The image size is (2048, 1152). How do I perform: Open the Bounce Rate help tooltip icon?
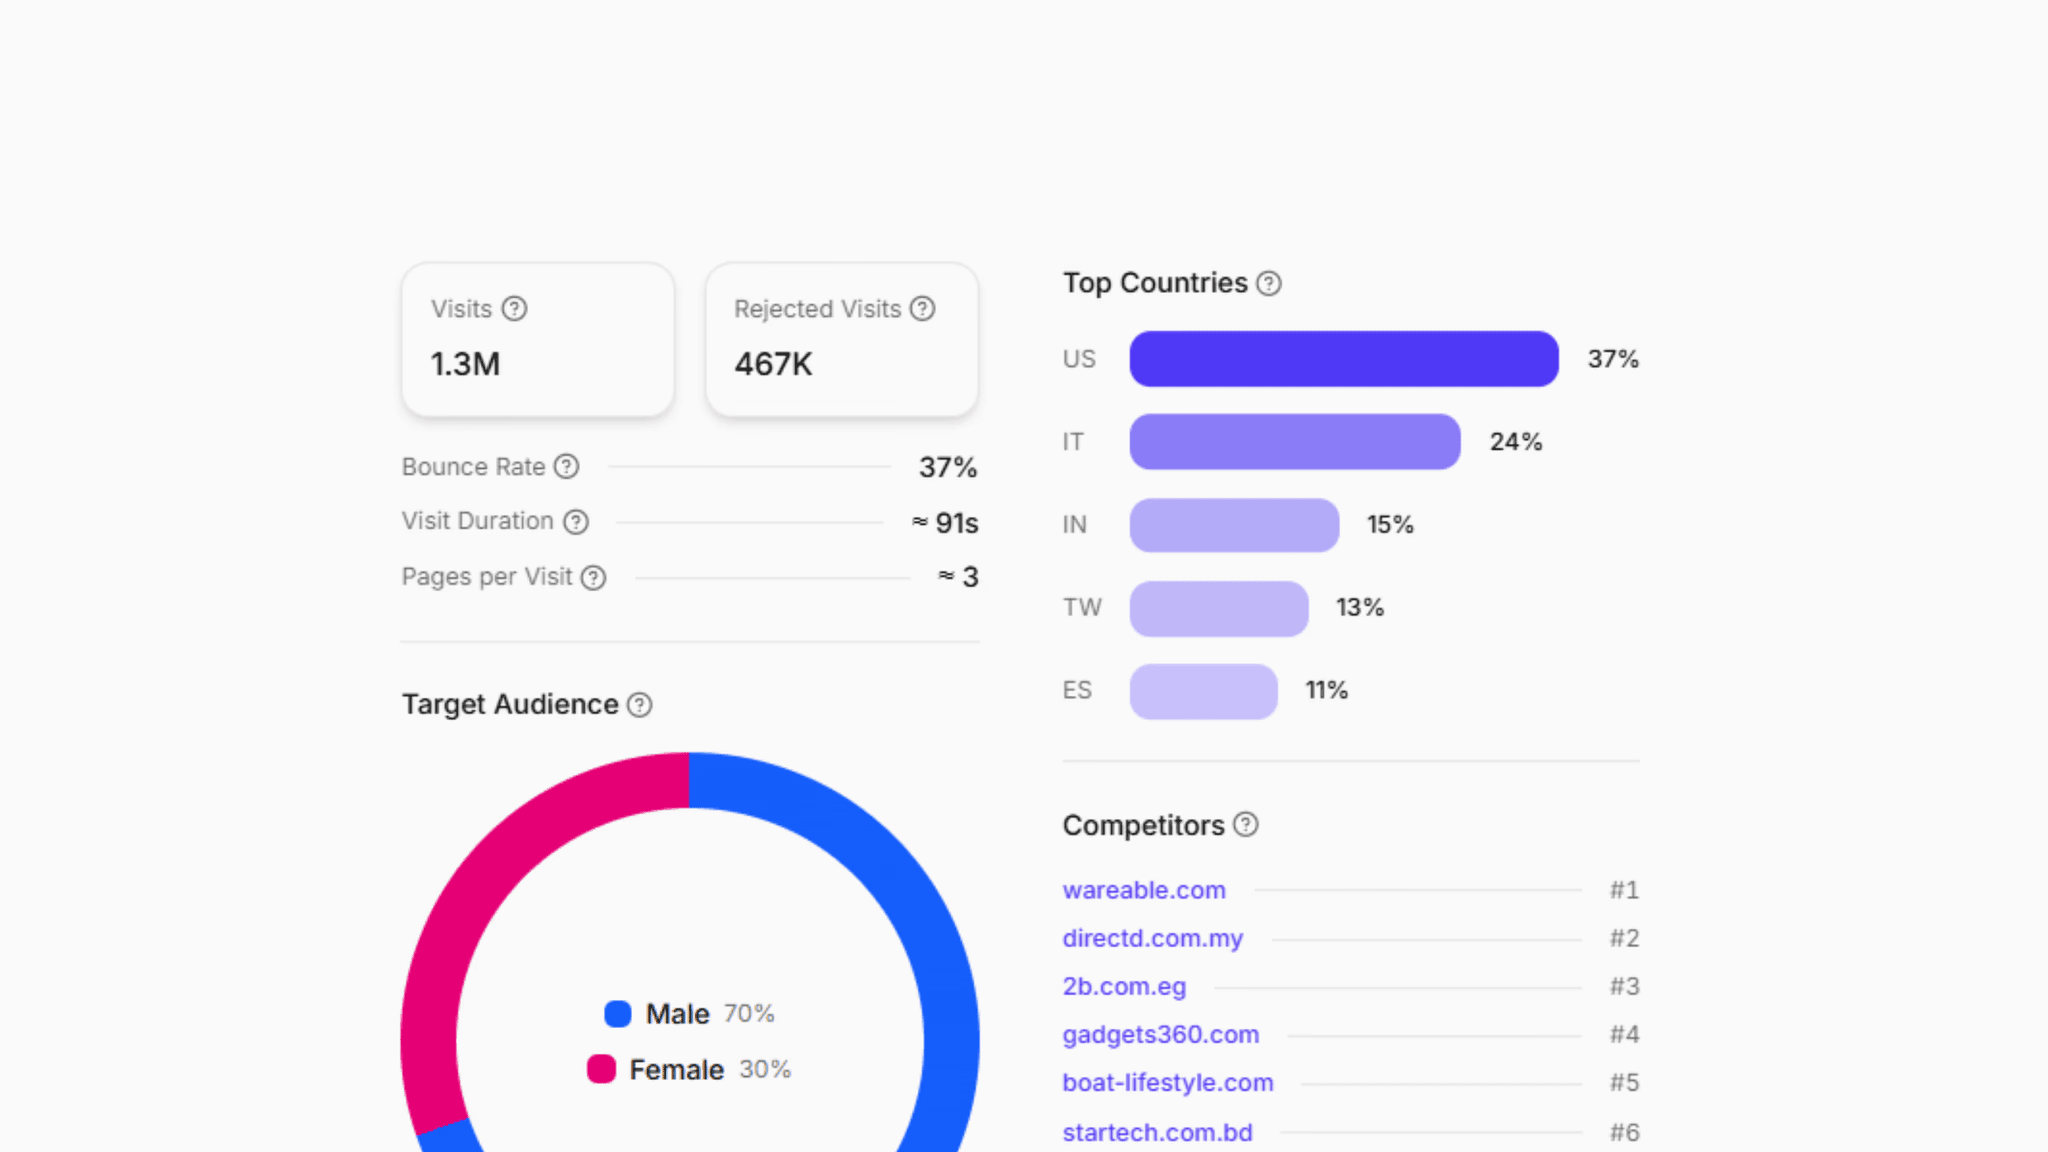pyautogui.click(x=566, y=467)
